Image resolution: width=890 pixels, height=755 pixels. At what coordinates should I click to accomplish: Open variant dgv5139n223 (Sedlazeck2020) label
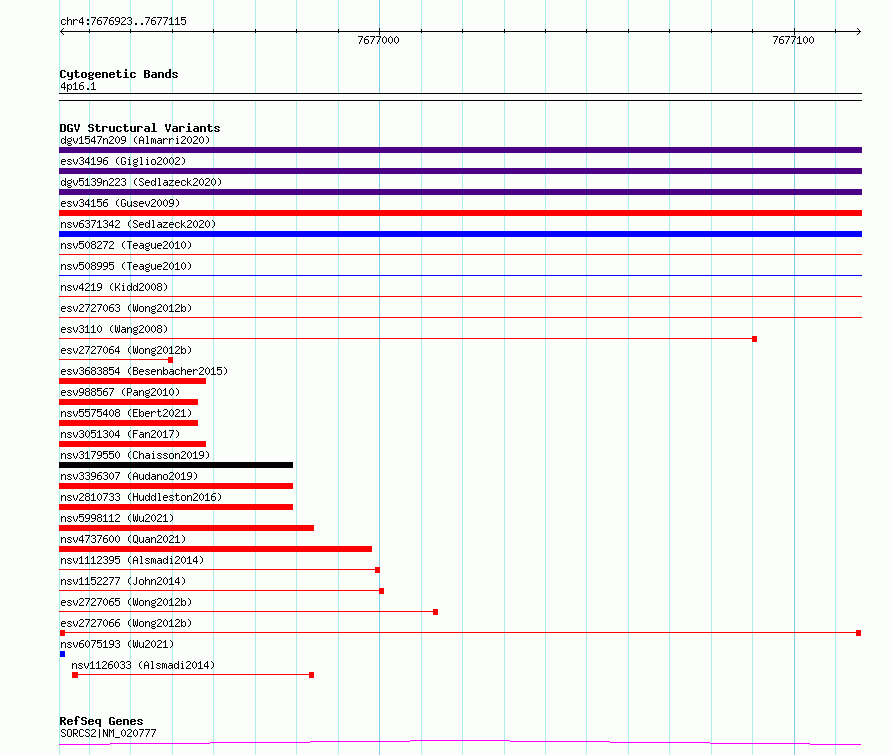(x=141, y=182)
